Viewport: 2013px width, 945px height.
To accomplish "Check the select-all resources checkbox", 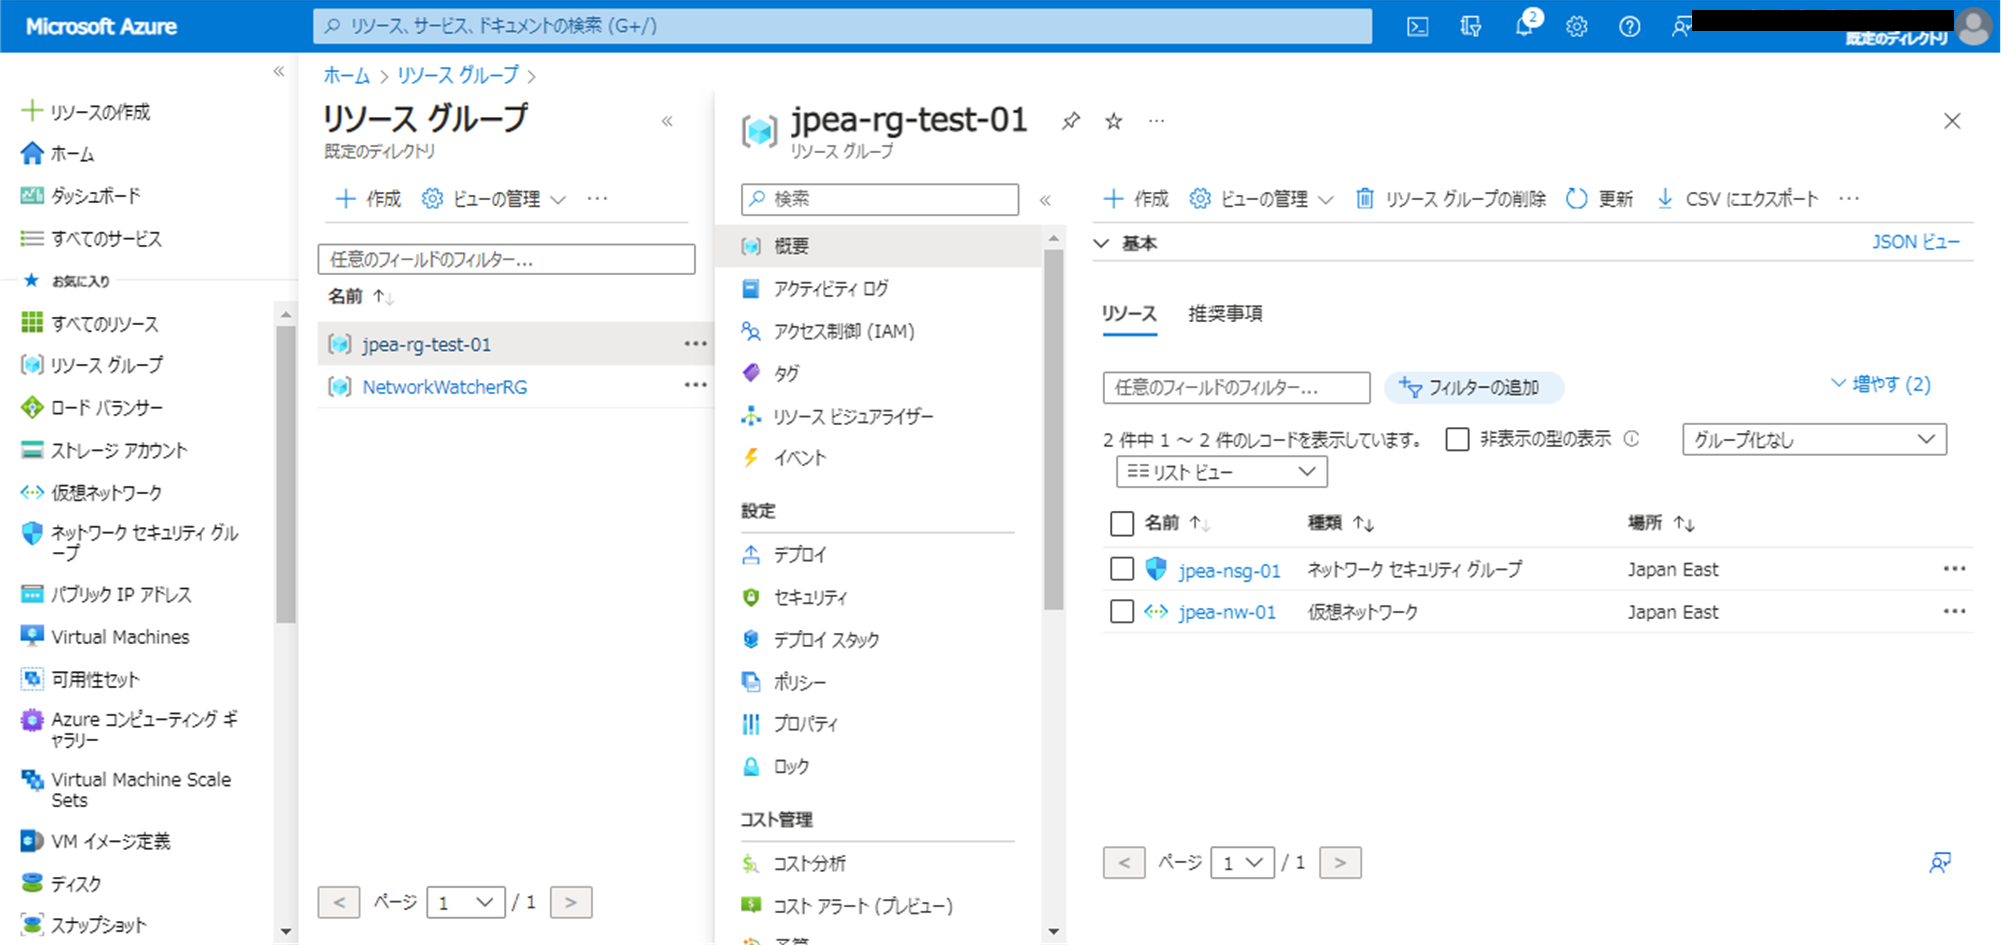I will (x=1122, y=523).
